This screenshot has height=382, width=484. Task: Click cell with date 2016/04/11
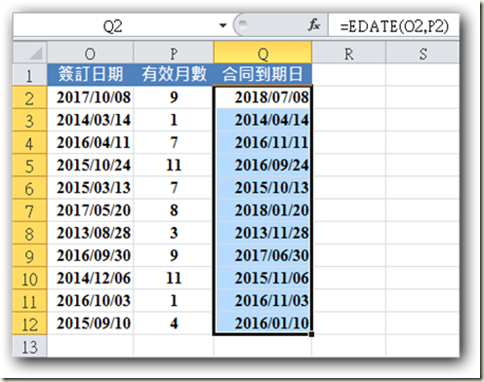click(x=90, y=143)
